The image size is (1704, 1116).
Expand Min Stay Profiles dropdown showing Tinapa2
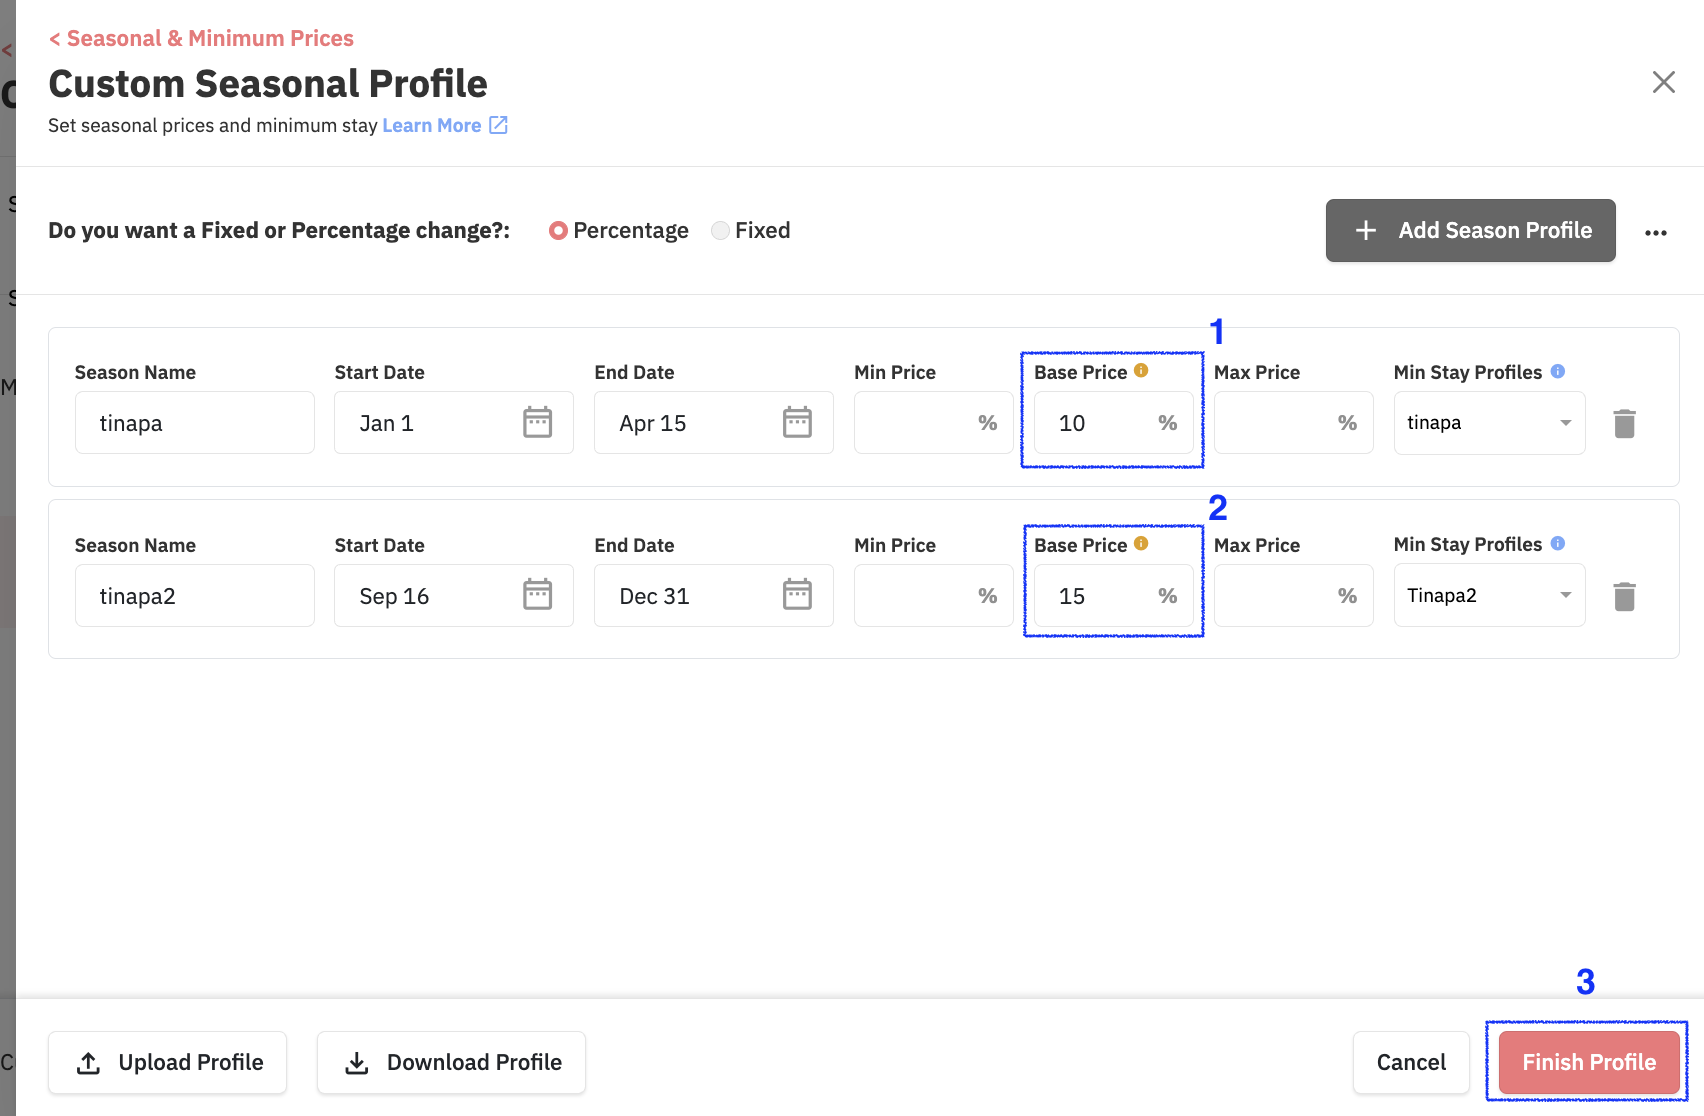pos(1489,595)
